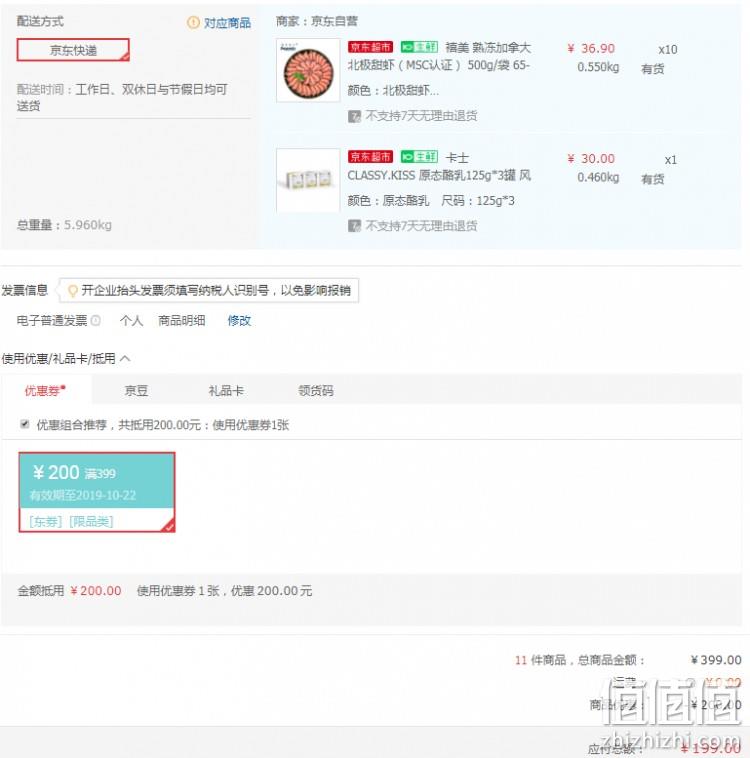Click the green 生鲜 badge on yogurt item
Screen dimensions: 750x758
[x=419, y=157]
